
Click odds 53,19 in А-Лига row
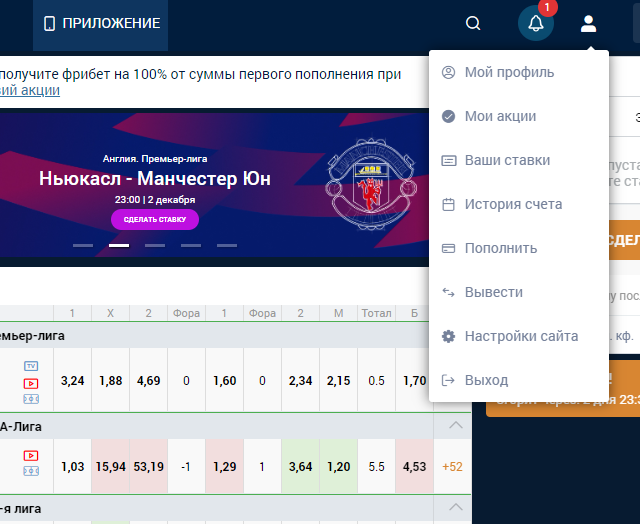(x=149, y=466)
